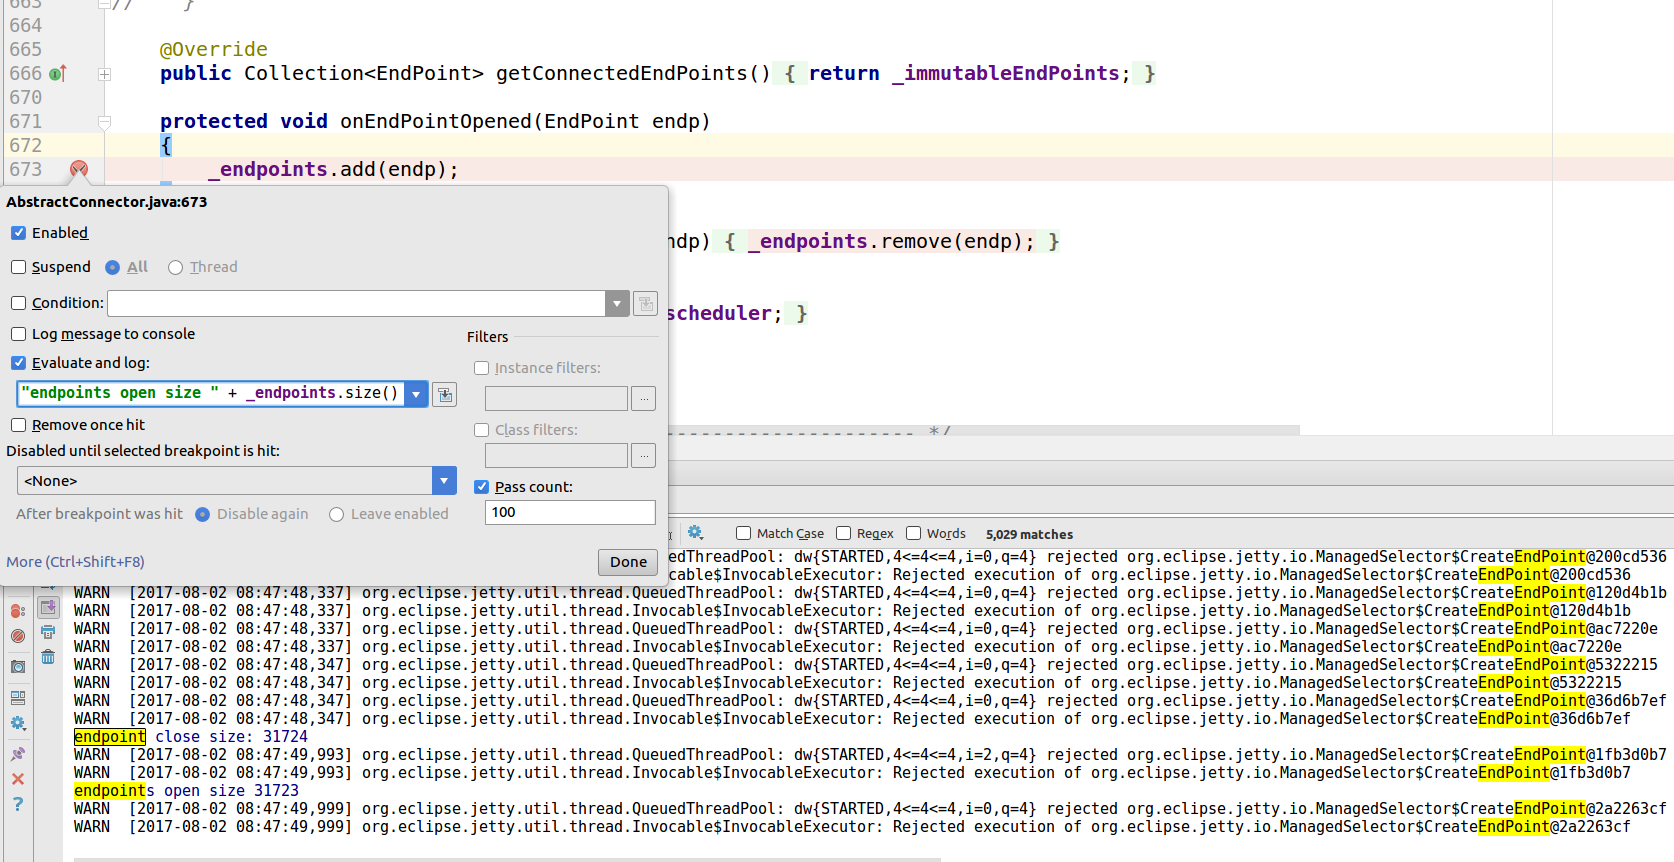Select the All suspend radio button
This screenshot has height=862, width=1674.
coord(113,267)
